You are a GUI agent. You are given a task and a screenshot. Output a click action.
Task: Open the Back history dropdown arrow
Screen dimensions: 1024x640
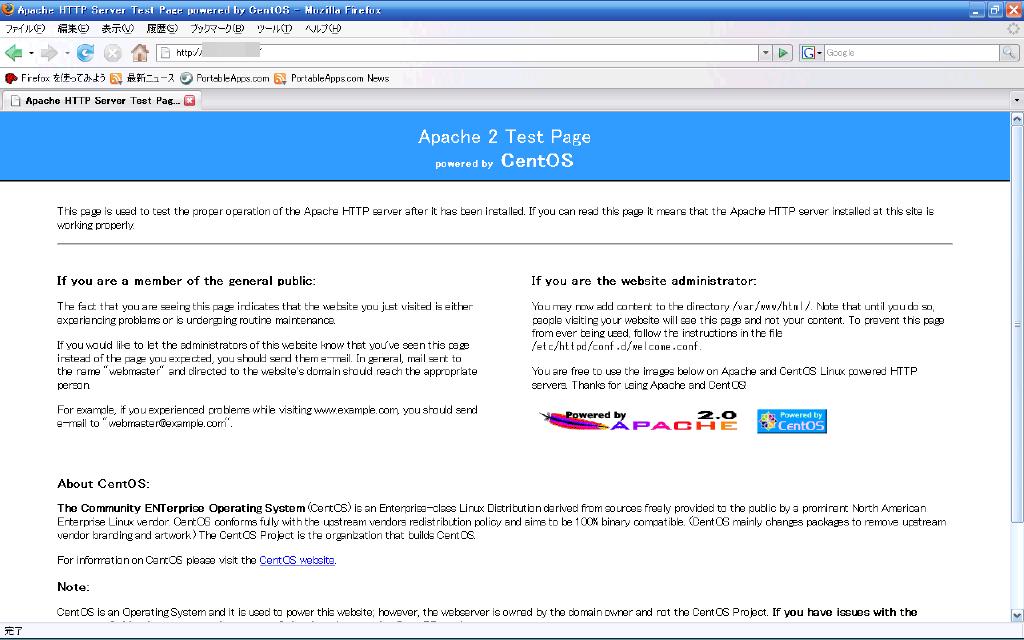(31, 53)
